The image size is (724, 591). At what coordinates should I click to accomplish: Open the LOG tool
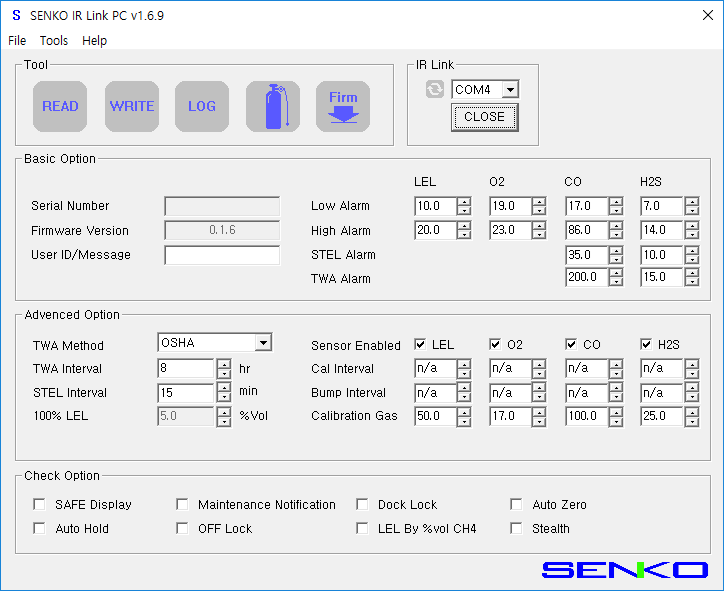202,107
